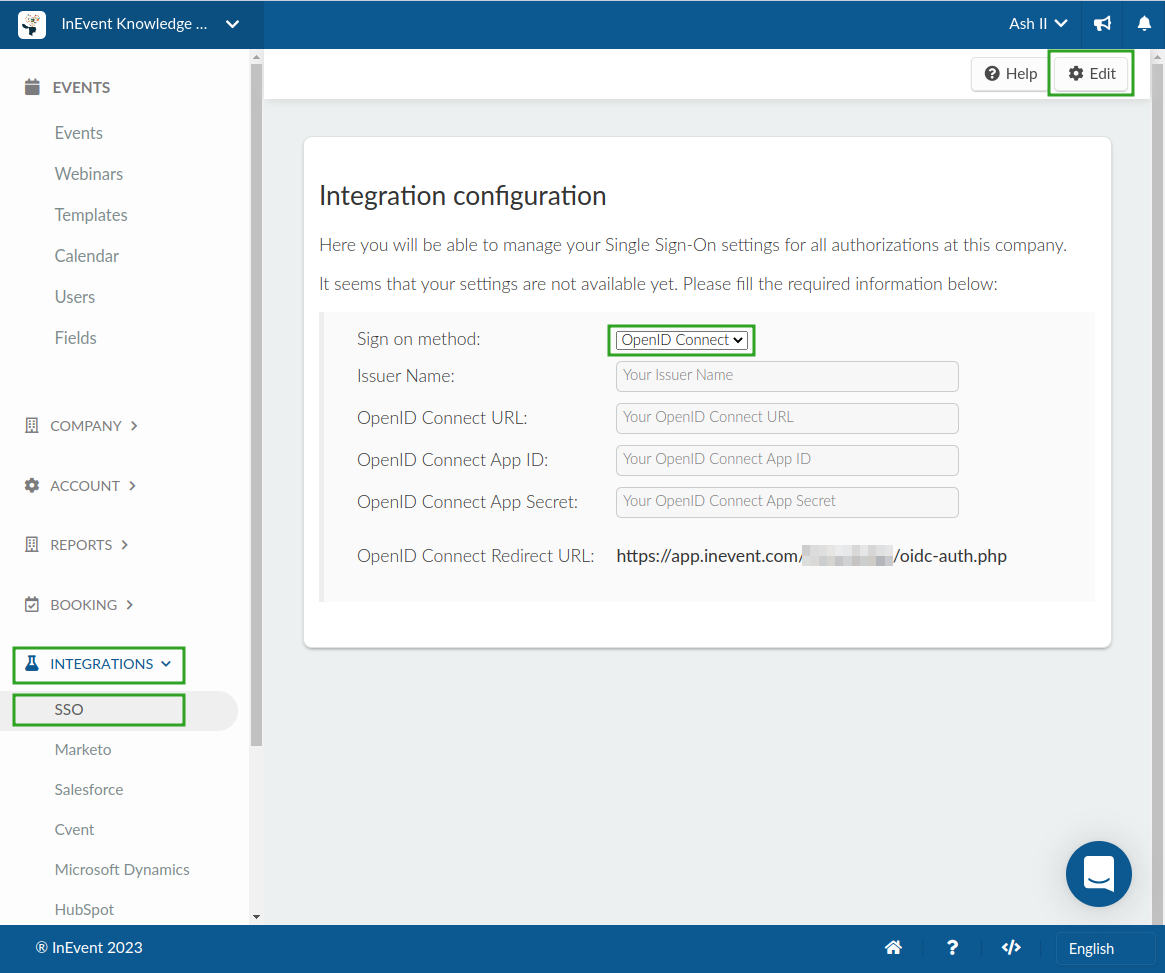Click the building icon beside REPORTS
The height and width of the screenshot is (973, 1165).
tap(31, 544)
